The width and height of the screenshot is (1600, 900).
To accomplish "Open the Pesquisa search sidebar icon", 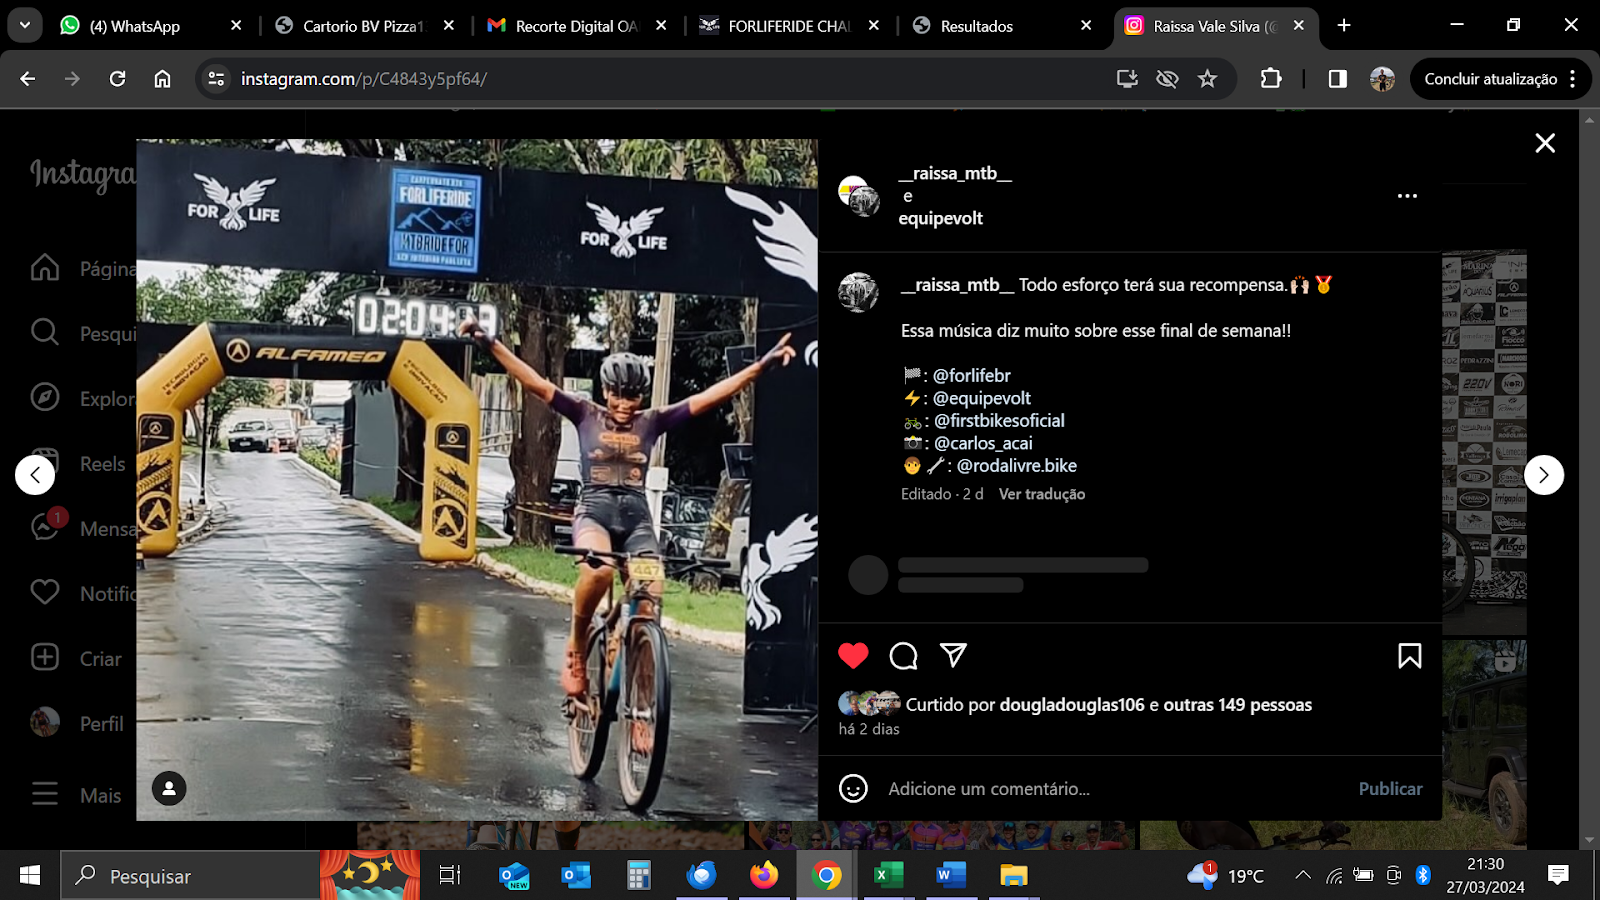I will click(x=45, y=332).
